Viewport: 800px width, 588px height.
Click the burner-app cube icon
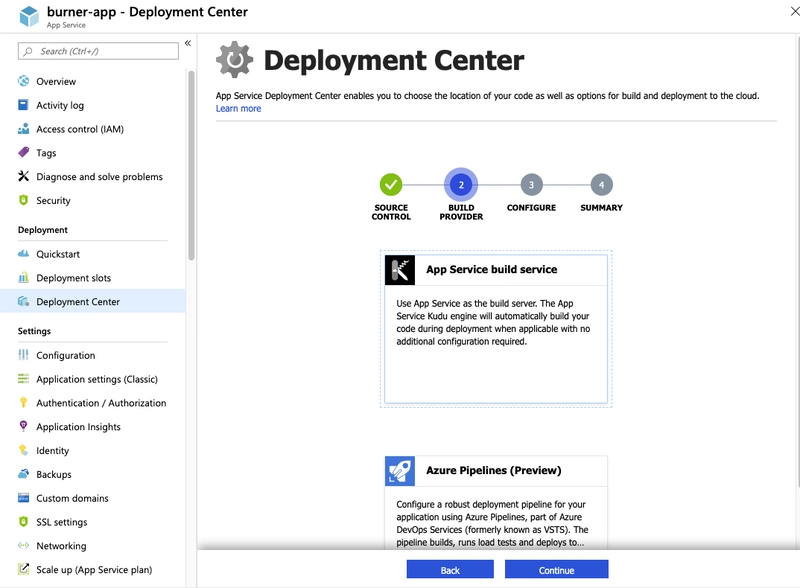pos(29,16)
